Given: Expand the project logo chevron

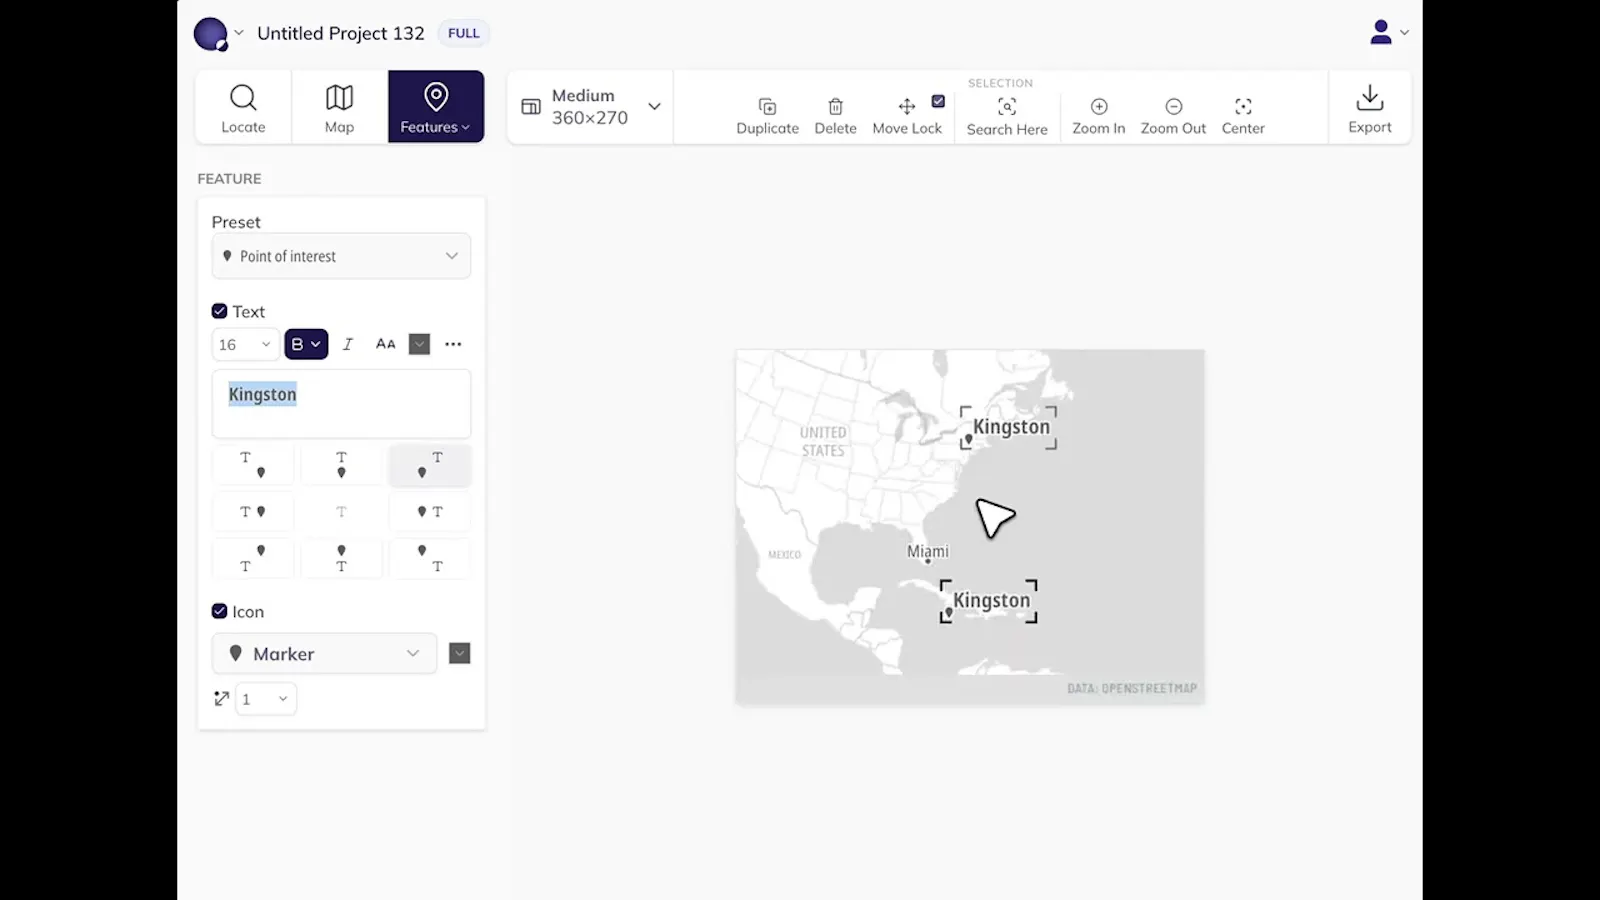Looking at the screenshot, I should tap(239, 32).
